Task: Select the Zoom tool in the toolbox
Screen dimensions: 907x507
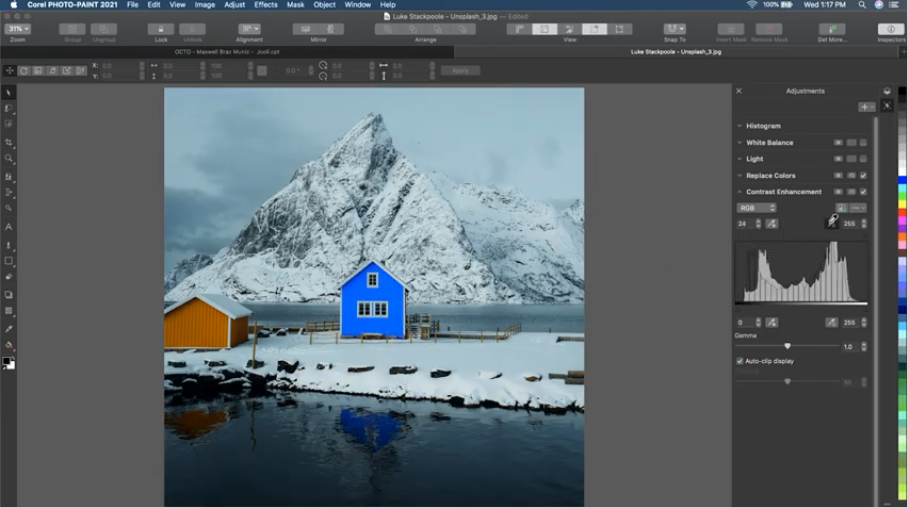Action: (x=9, y=158)
